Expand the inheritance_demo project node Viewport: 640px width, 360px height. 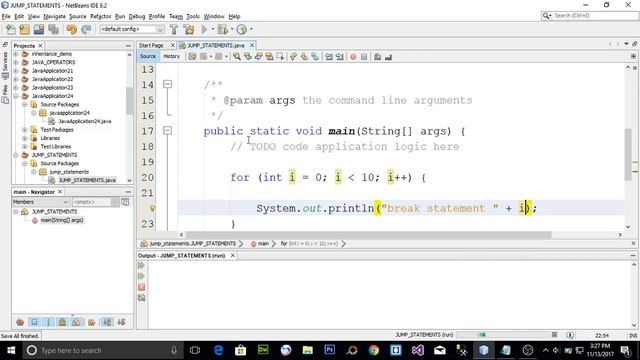tap(16, 54)
